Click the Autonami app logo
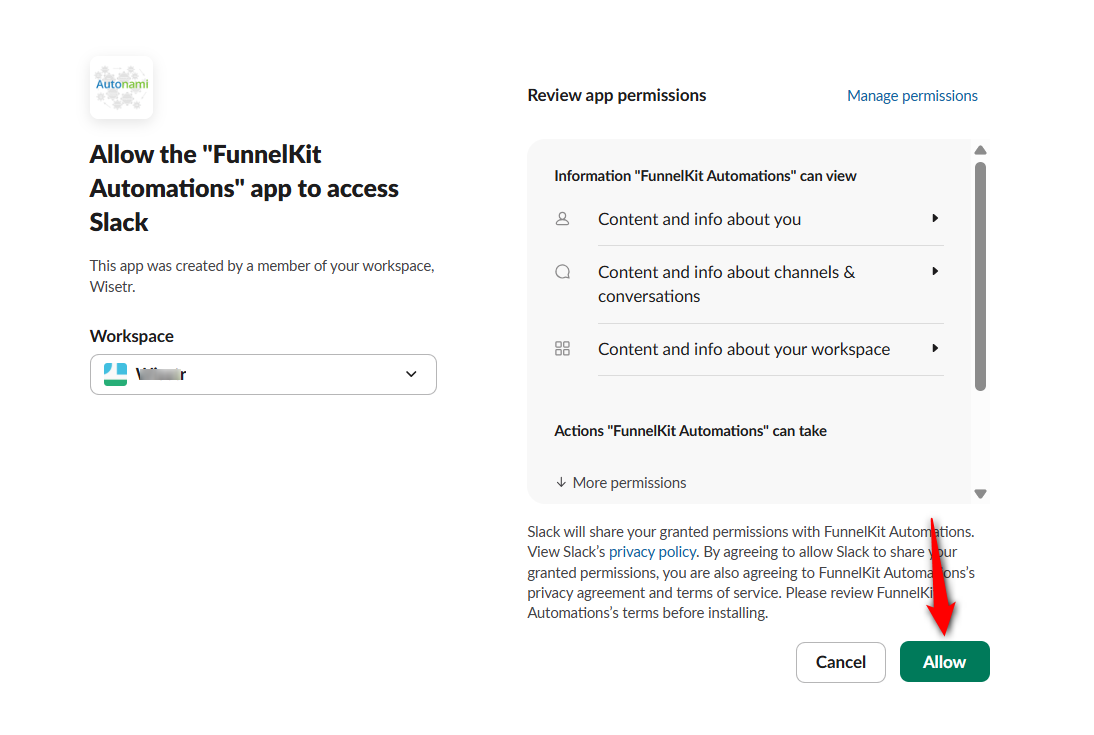 coord(120,87)
